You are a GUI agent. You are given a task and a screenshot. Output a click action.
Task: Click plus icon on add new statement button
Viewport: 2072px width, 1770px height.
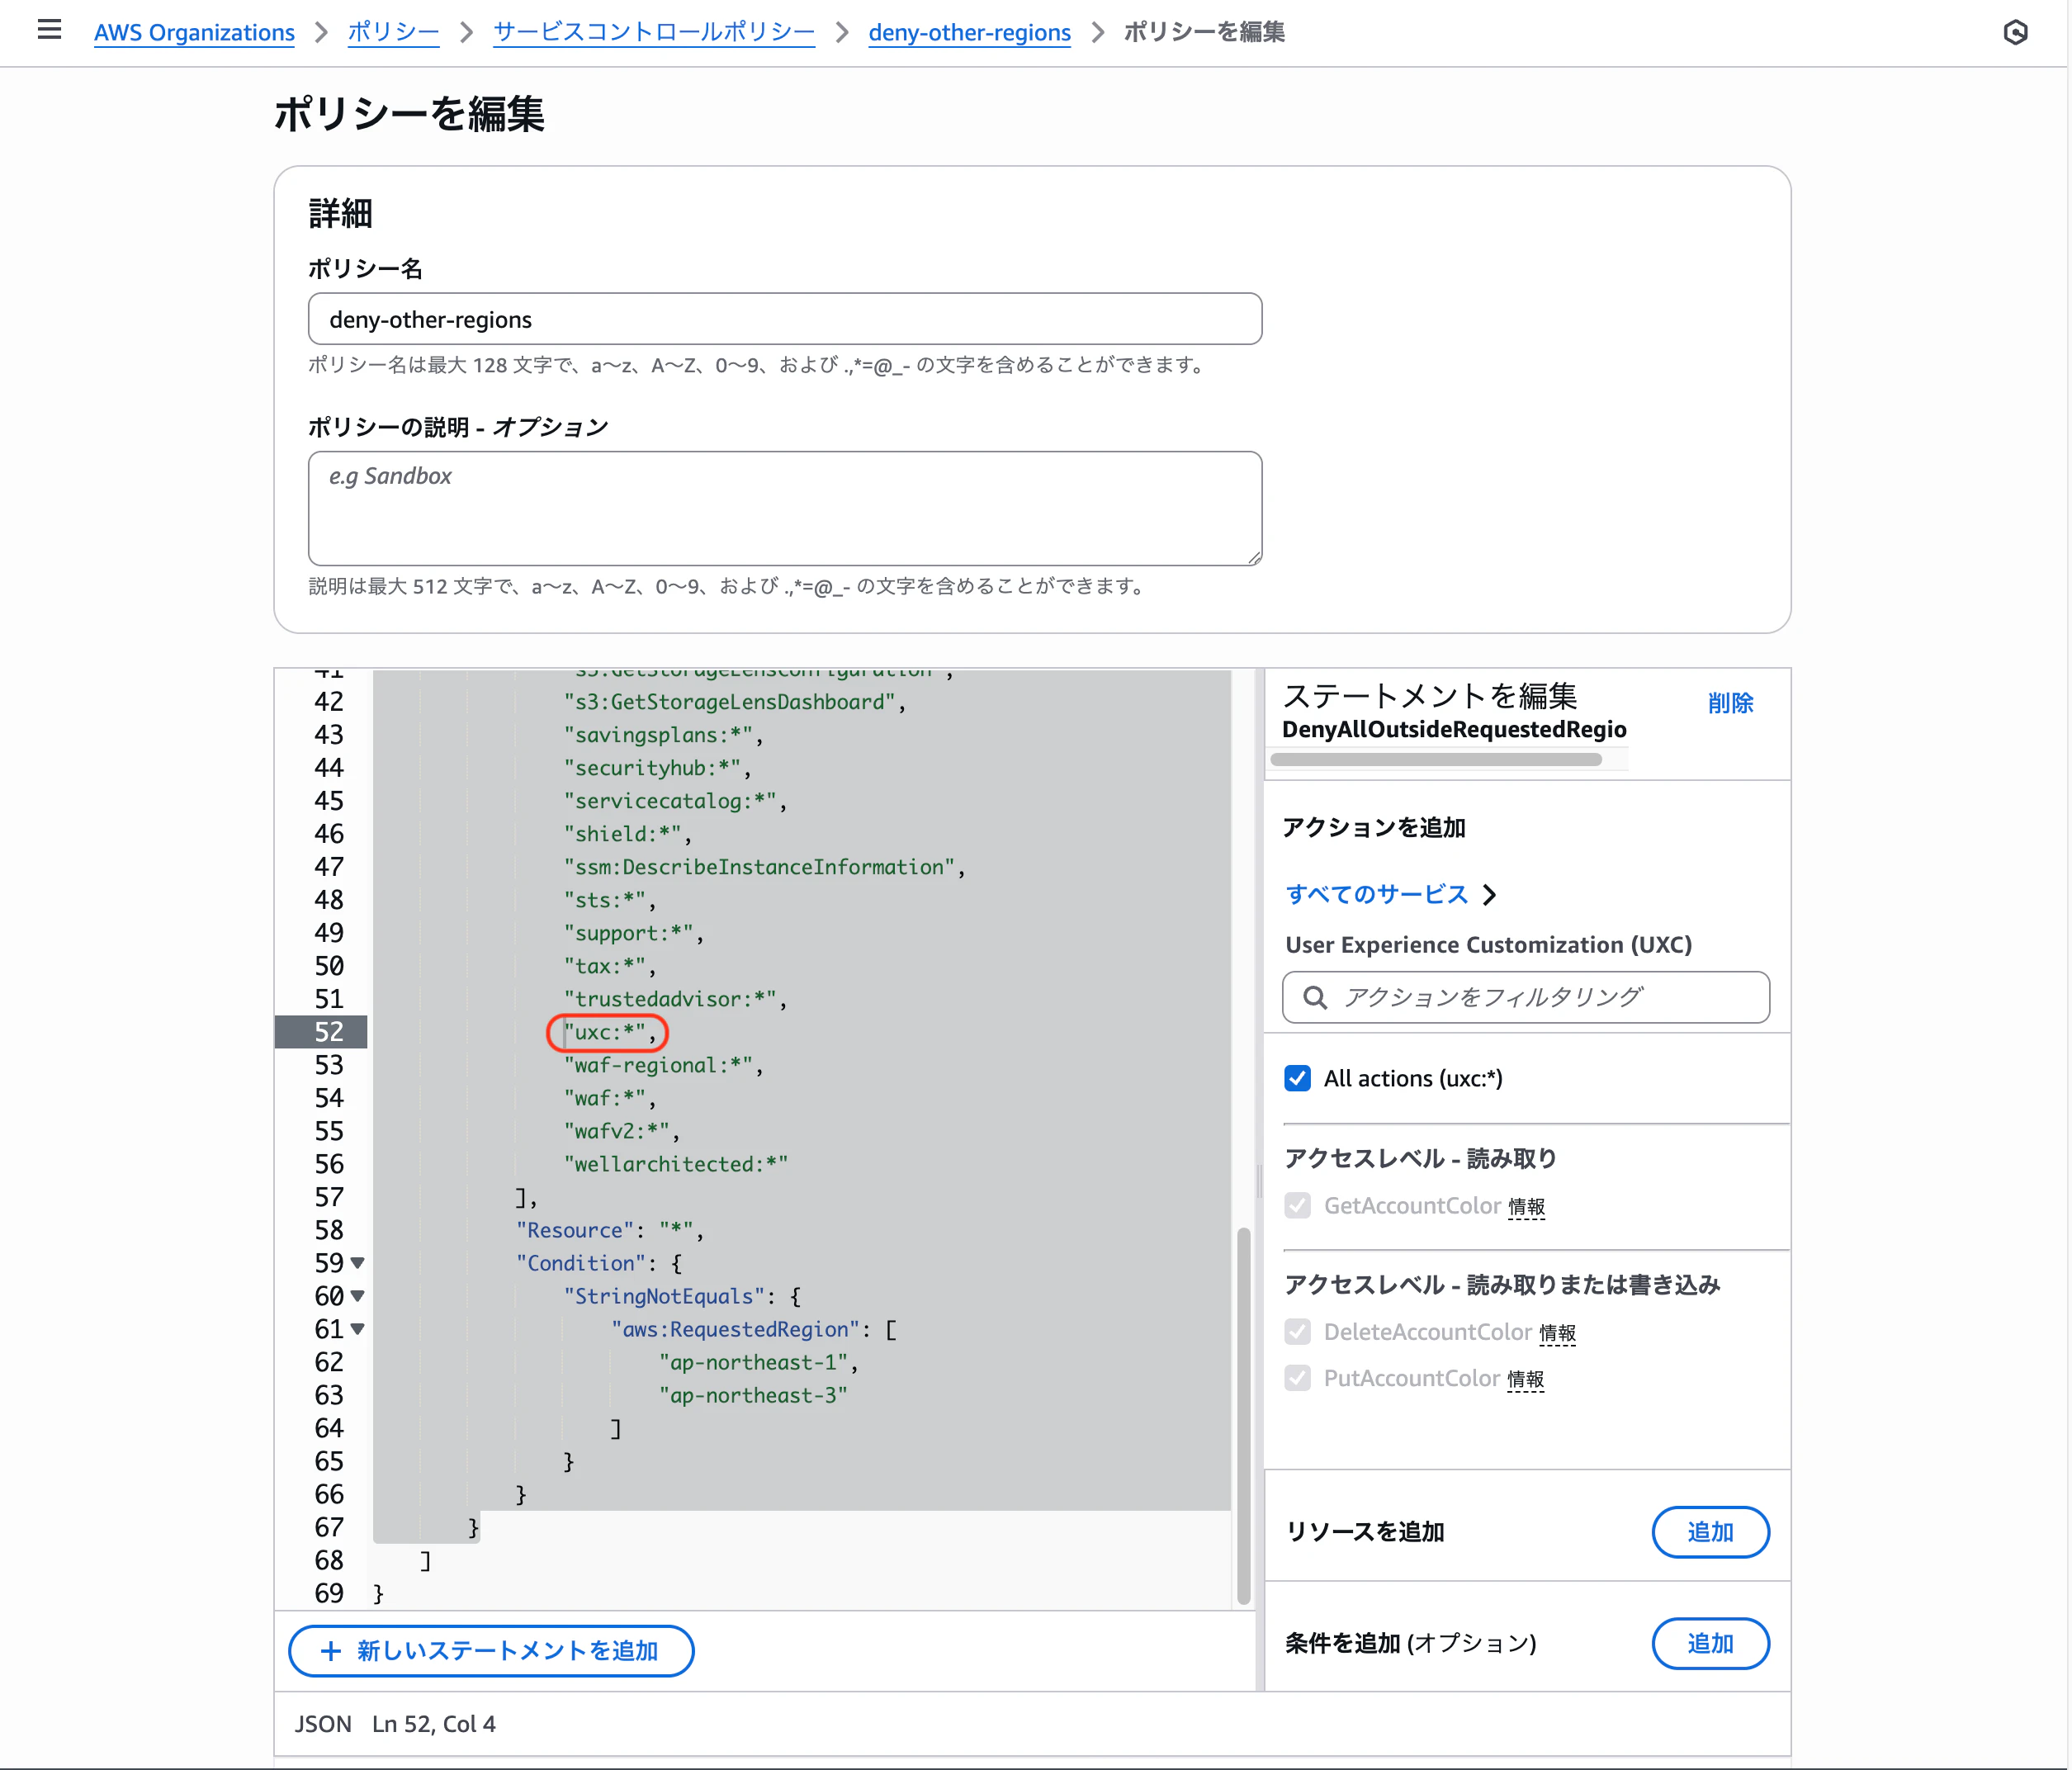(330, 1651)
